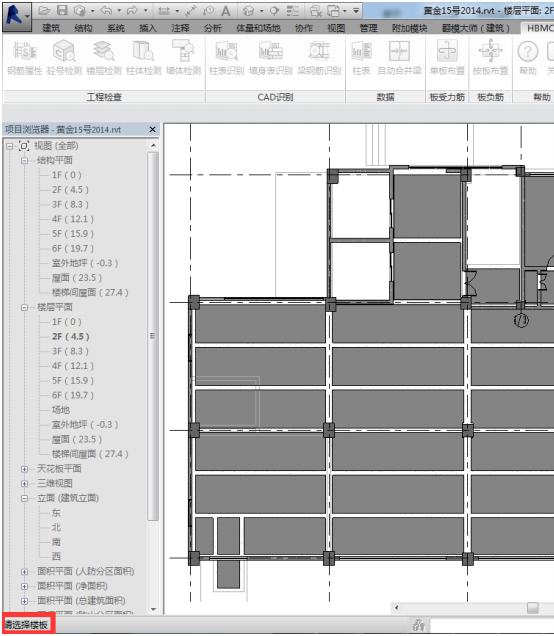Open the 管理 ribbon tab
554x636 pixels.
pyautogui.click(x=369, y=28)
